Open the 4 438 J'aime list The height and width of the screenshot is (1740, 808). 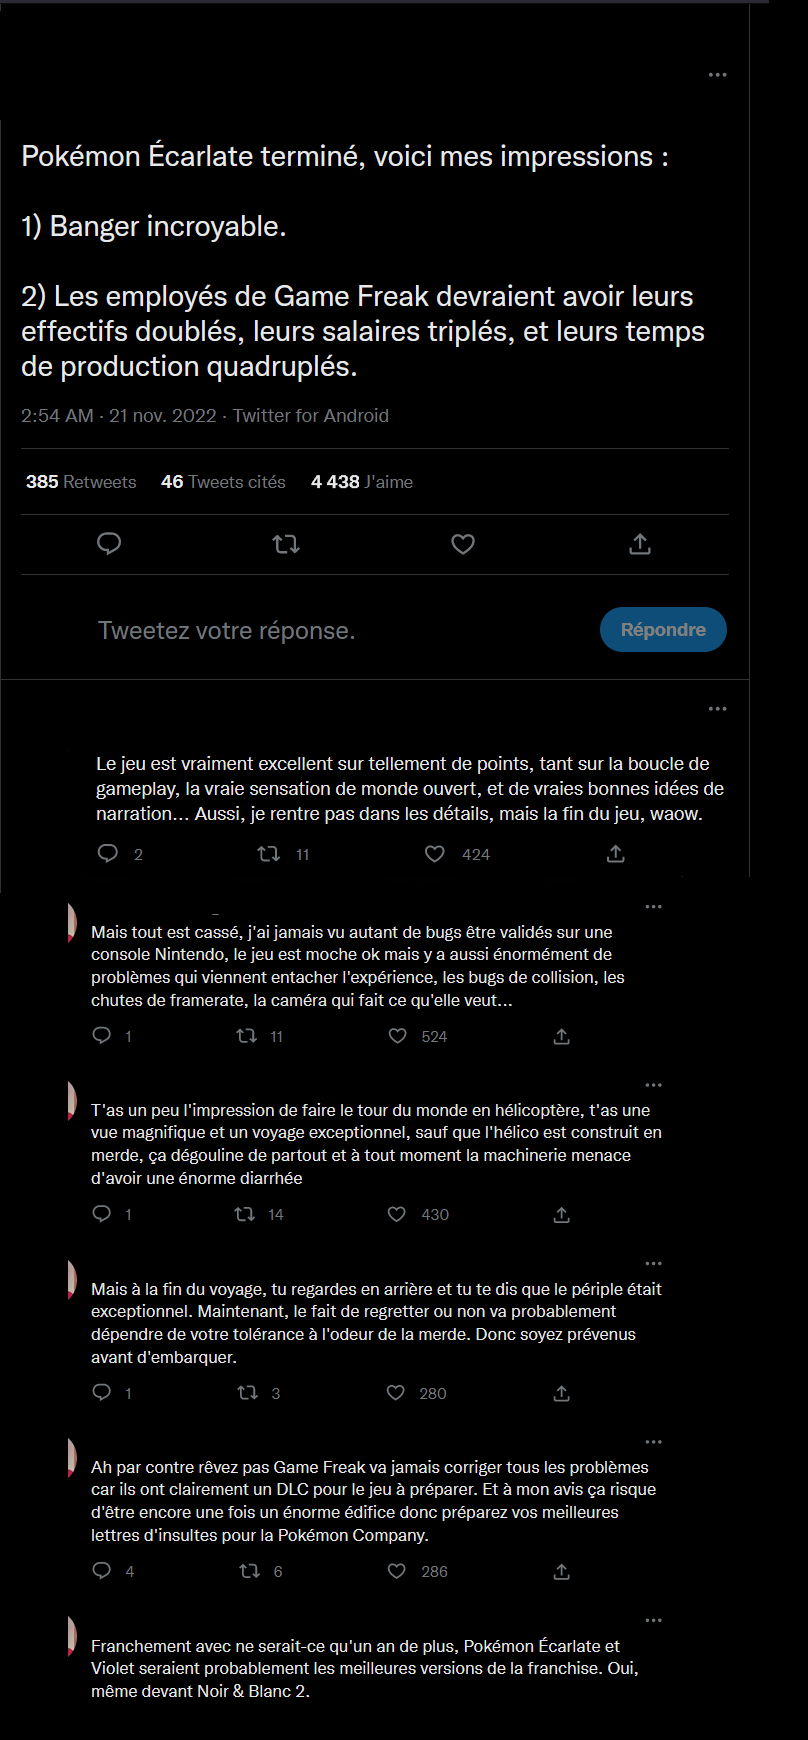362,482
